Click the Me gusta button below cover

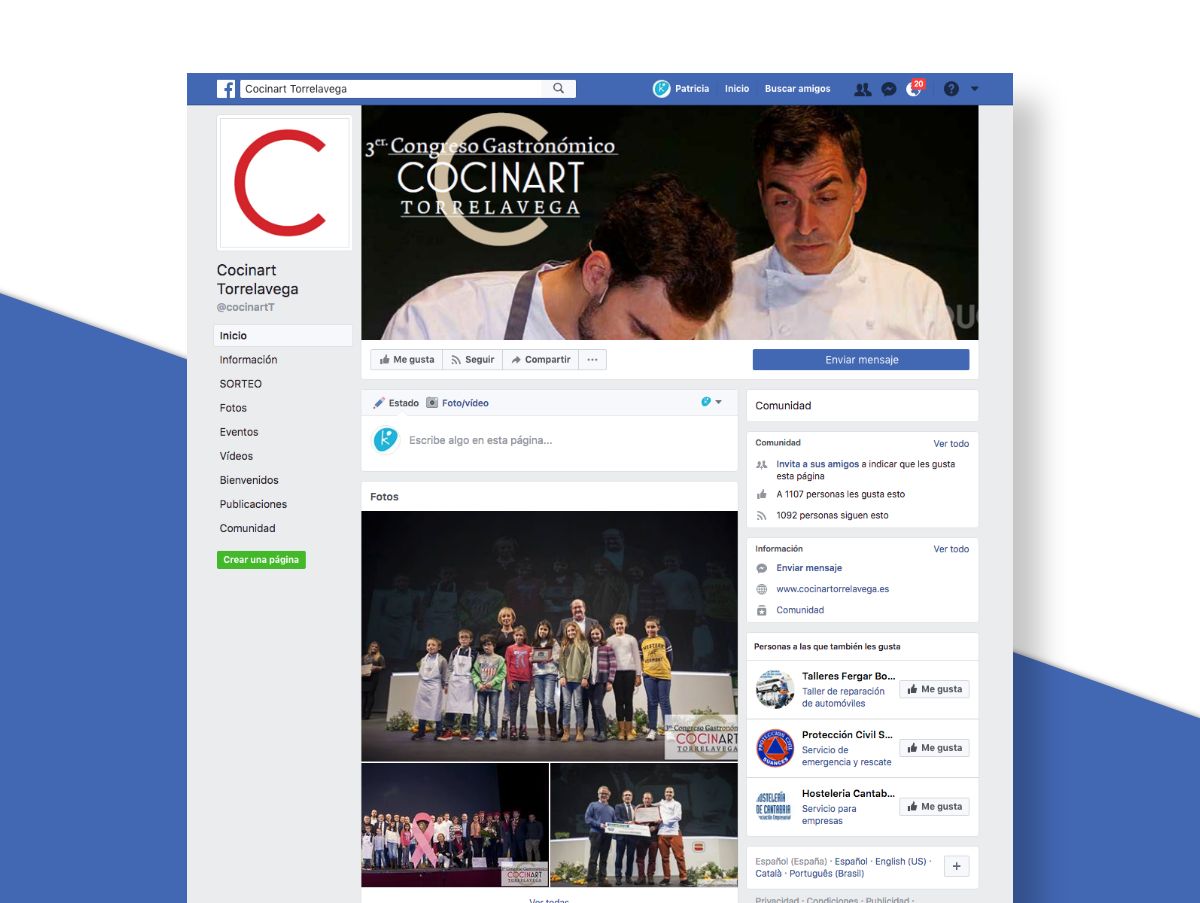[406, 360]
